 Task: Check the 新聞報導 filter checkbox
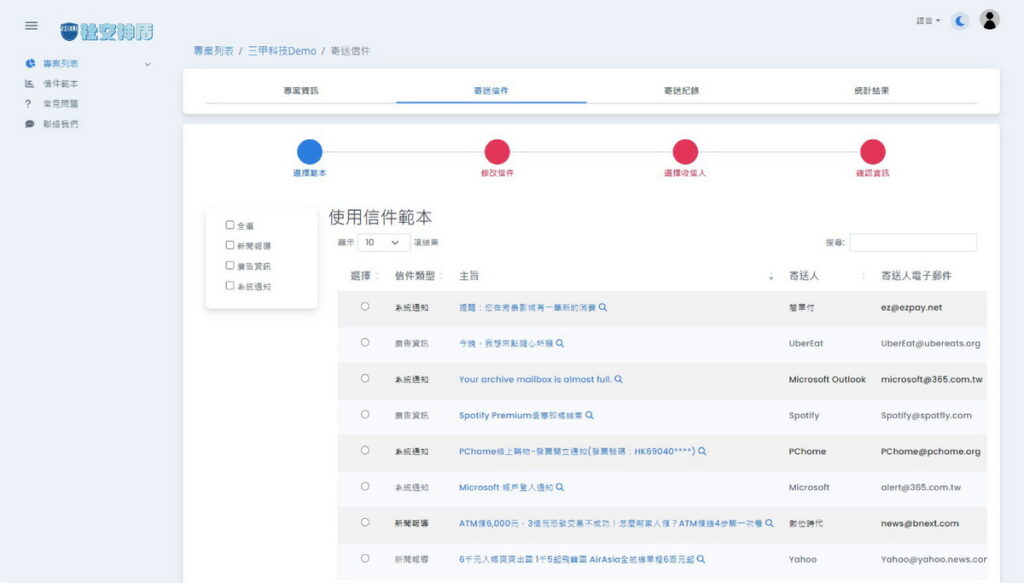point(230,245)
